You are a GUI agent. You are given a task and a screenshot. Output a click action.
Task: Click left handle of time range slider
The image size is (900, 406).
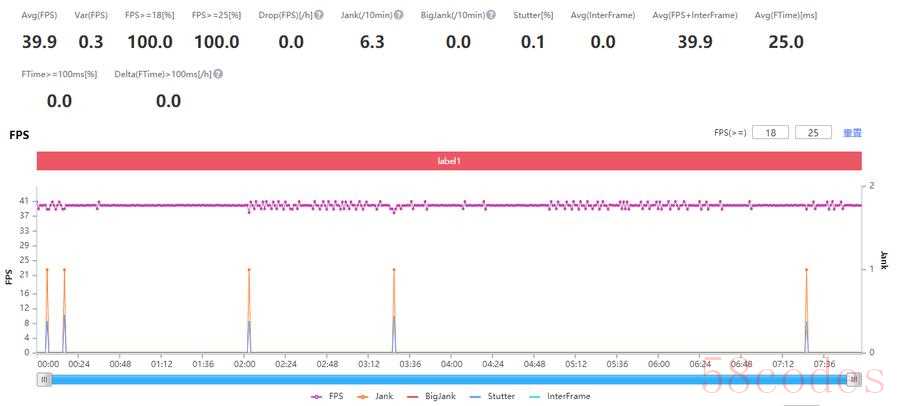[x=44, y=379]
